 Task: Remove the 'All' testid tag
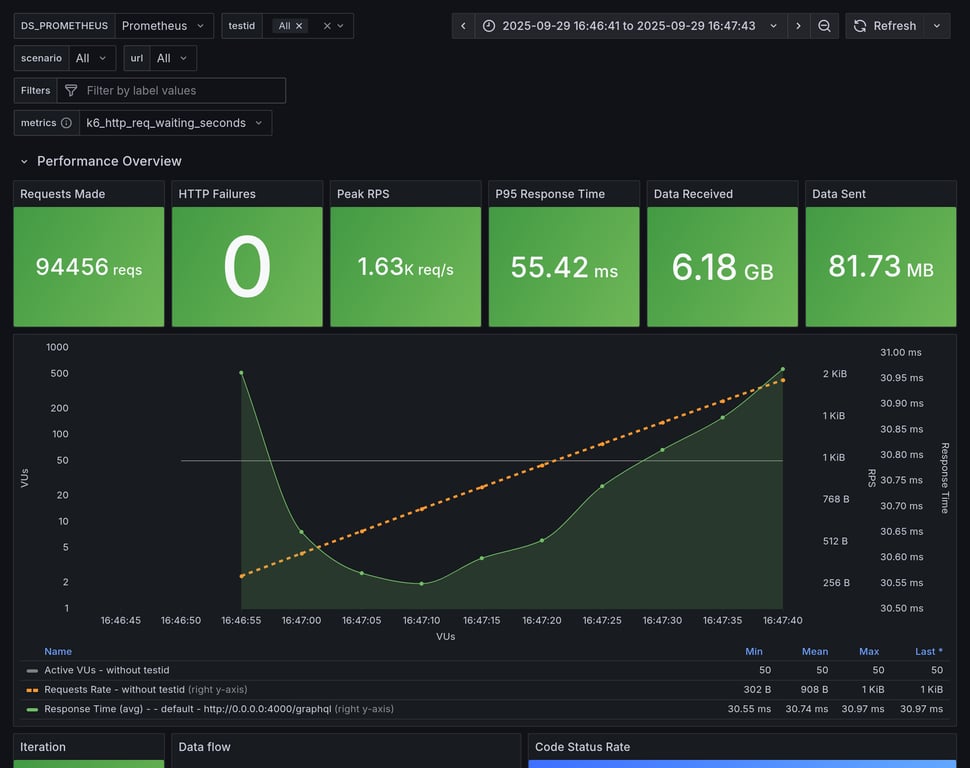tap(299, 26)
